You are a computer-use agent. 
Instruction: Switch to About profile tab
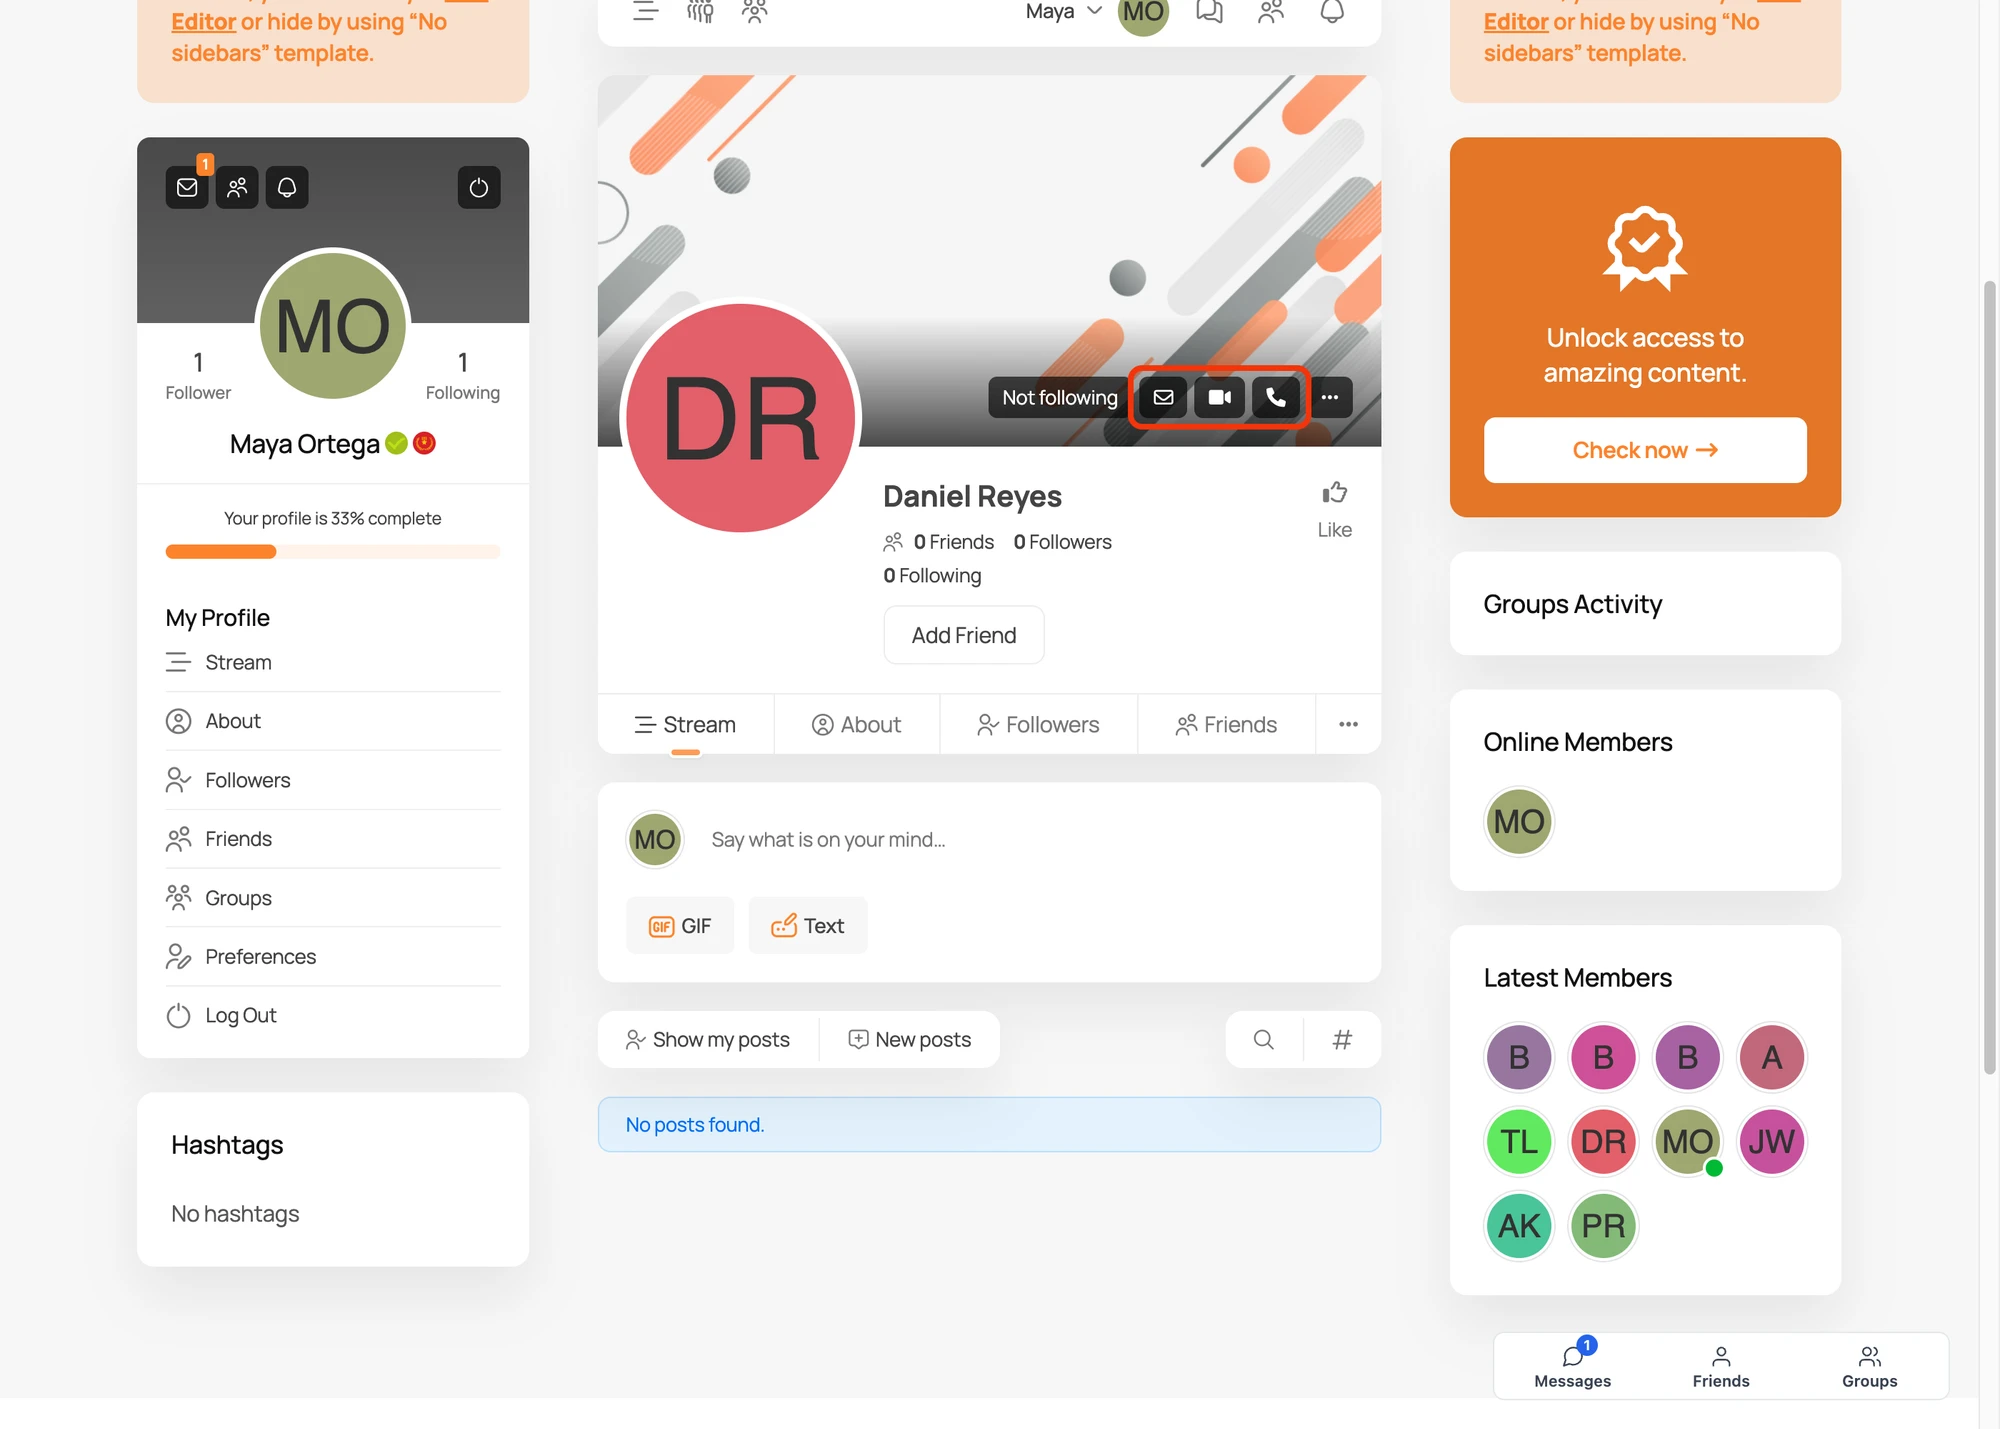coord(857,725)
